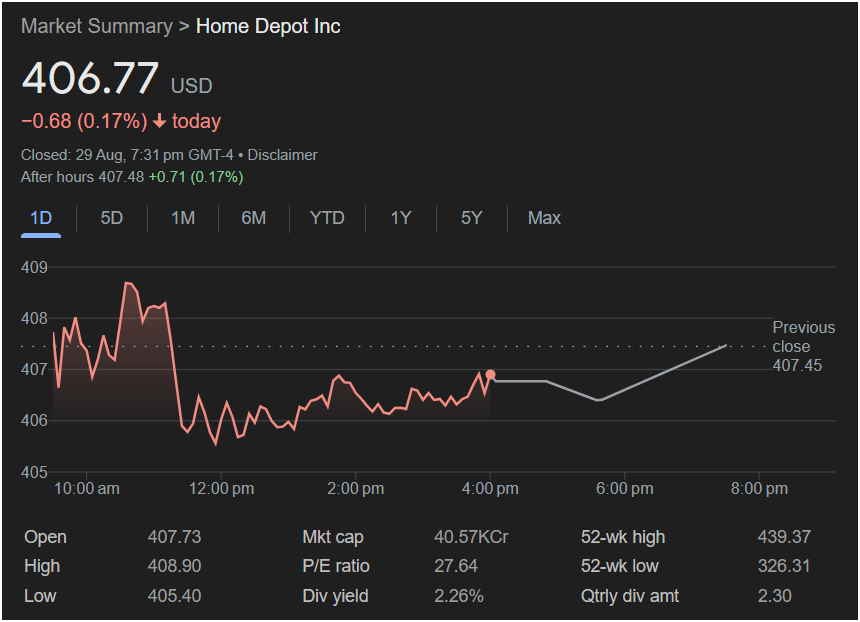Click the red closing dot on the chart
This screenshot has width=860, height=622.
[x=490, y=375]
